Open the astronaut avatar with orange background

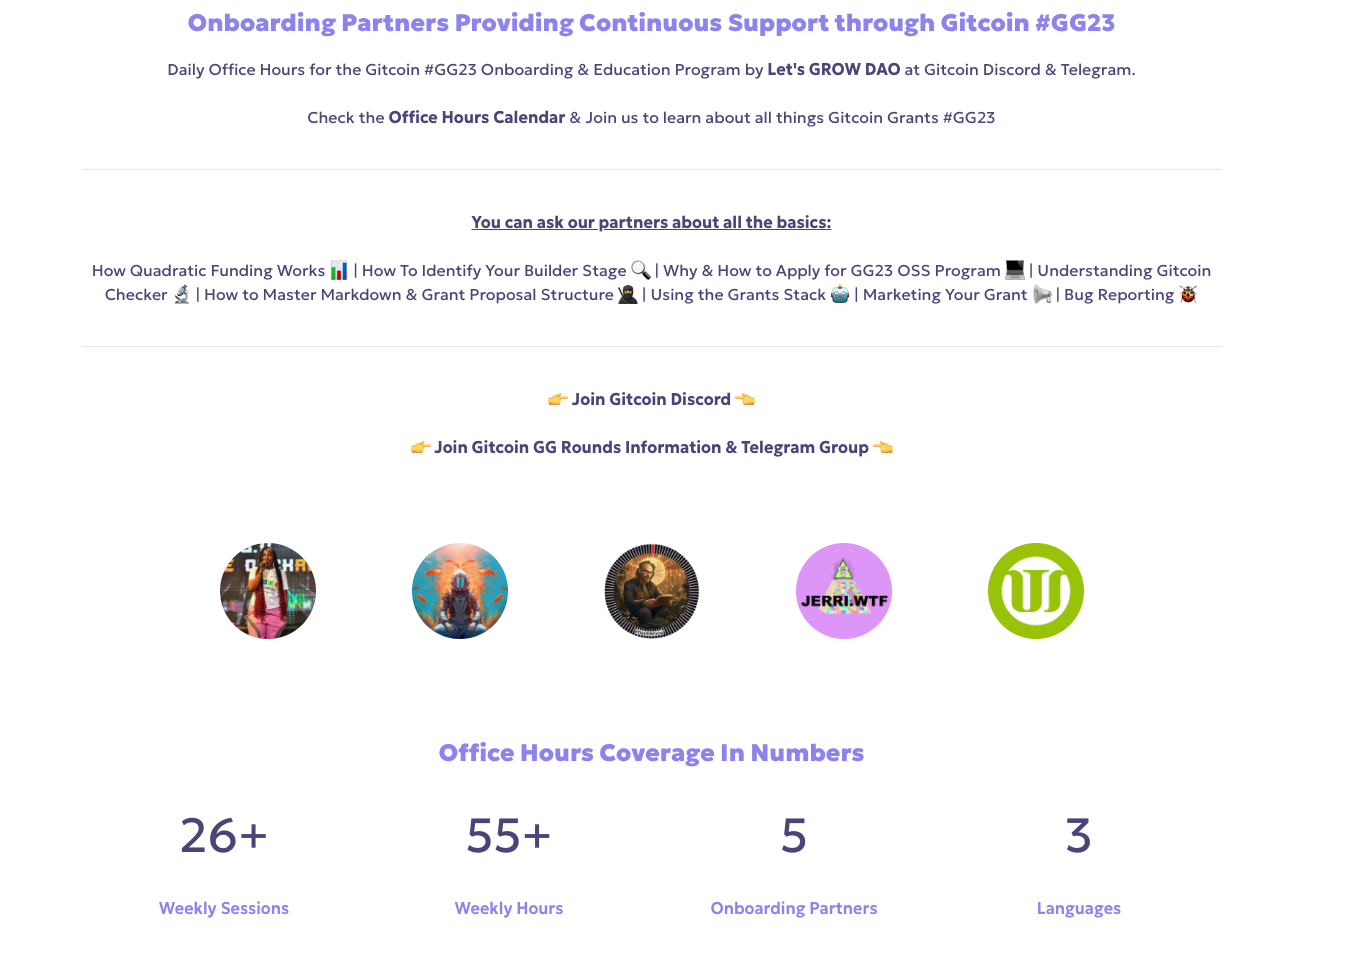pyautogui.click(x=460, y=591)
